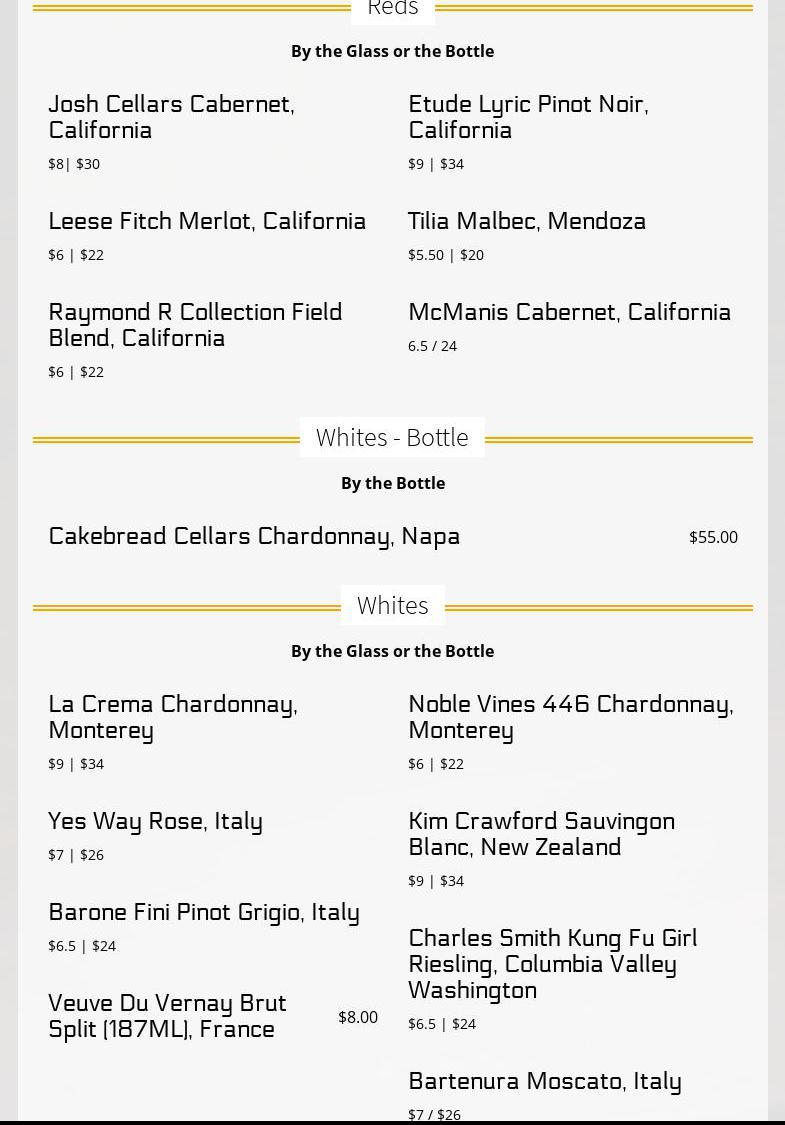Click the $55.00 Cakebread price
This screenshot has height=1125, width=785.
click(x=713, y=537)
